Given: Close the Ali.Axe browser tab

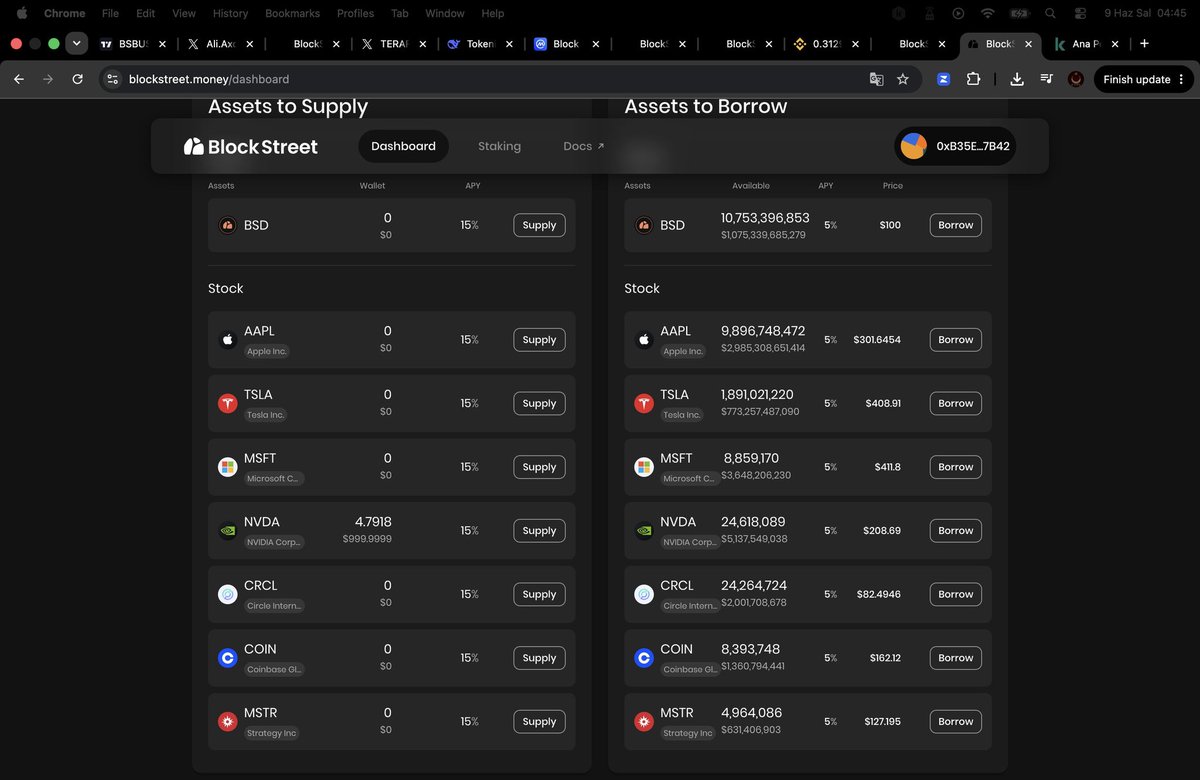Looking at the screenshot, I should tap(250, 44).
